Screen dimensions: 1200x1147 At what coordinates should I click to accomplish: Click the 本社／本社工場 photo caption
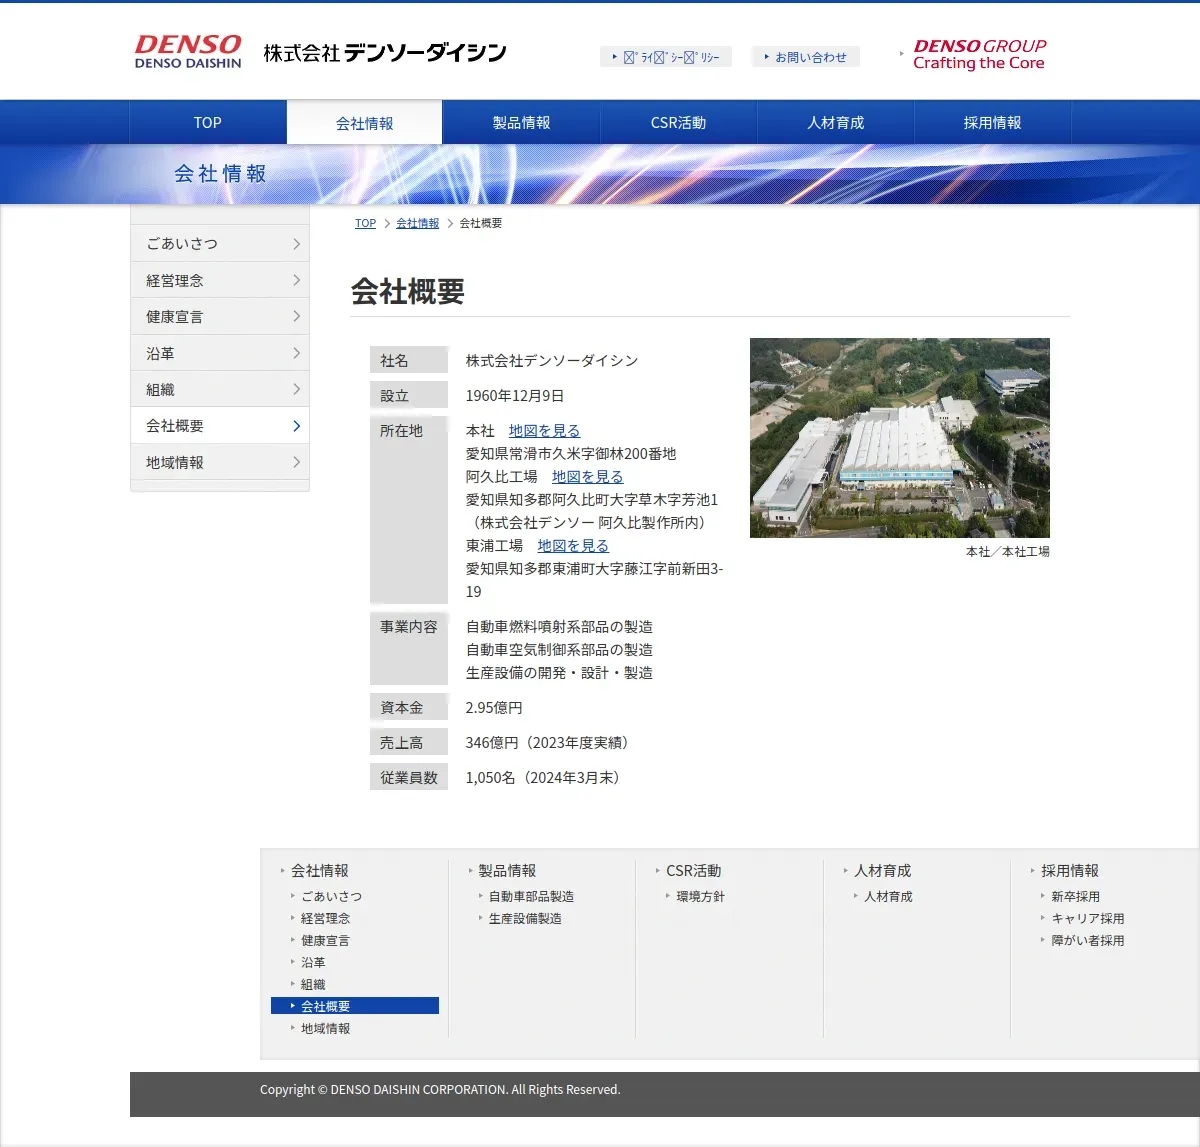click(1008, 552)
